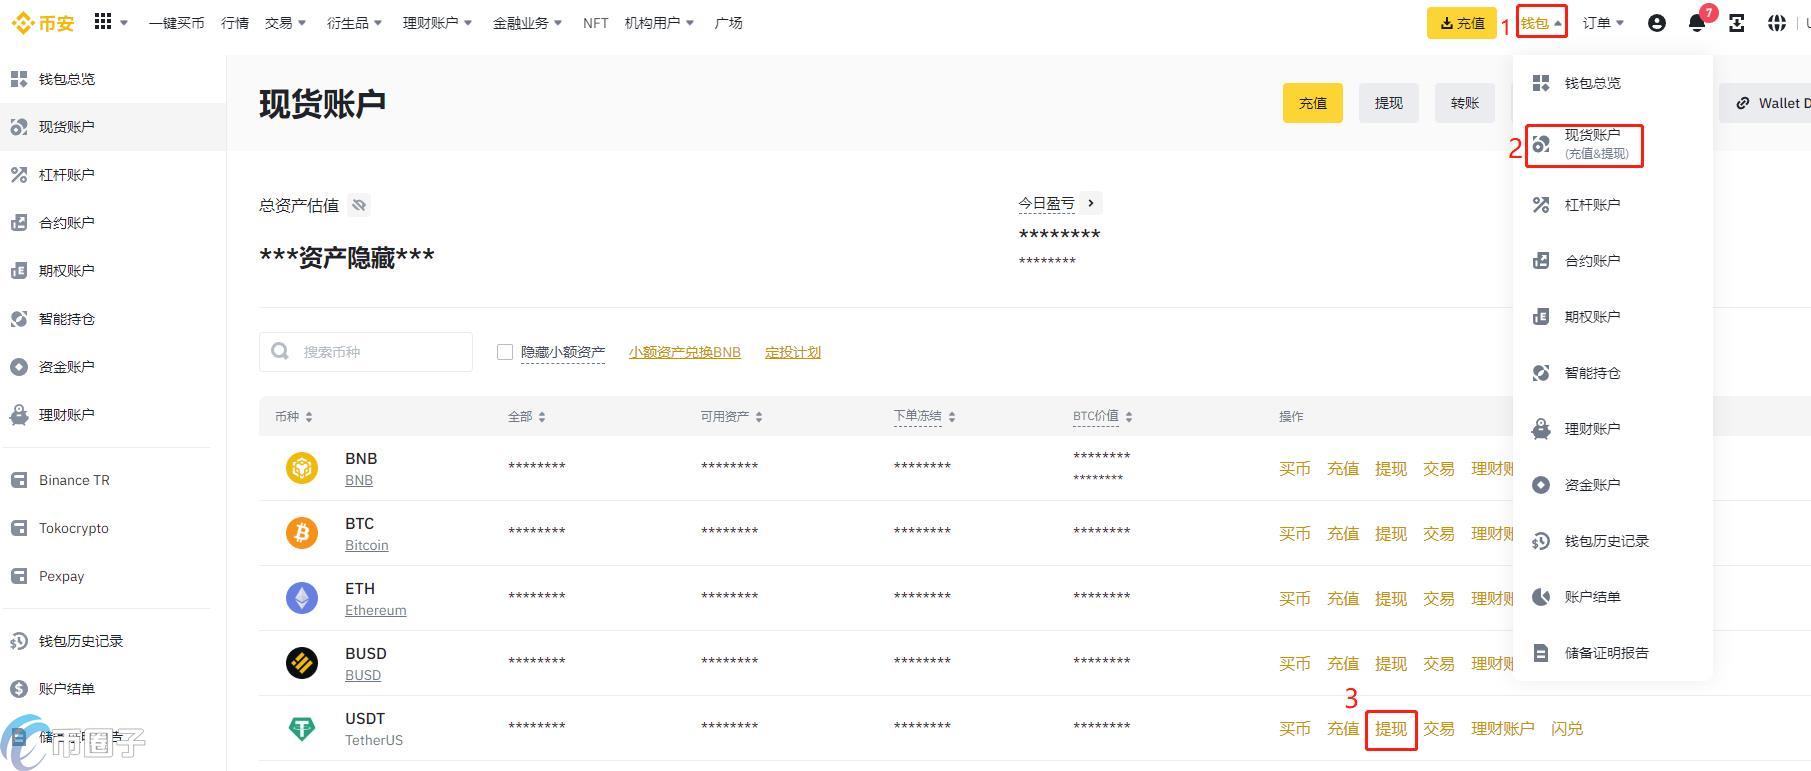This screenshot has height=771, width=1811.
Task: Expand the 金融业务 menu dropdown
Action: [x=527, y=22]
